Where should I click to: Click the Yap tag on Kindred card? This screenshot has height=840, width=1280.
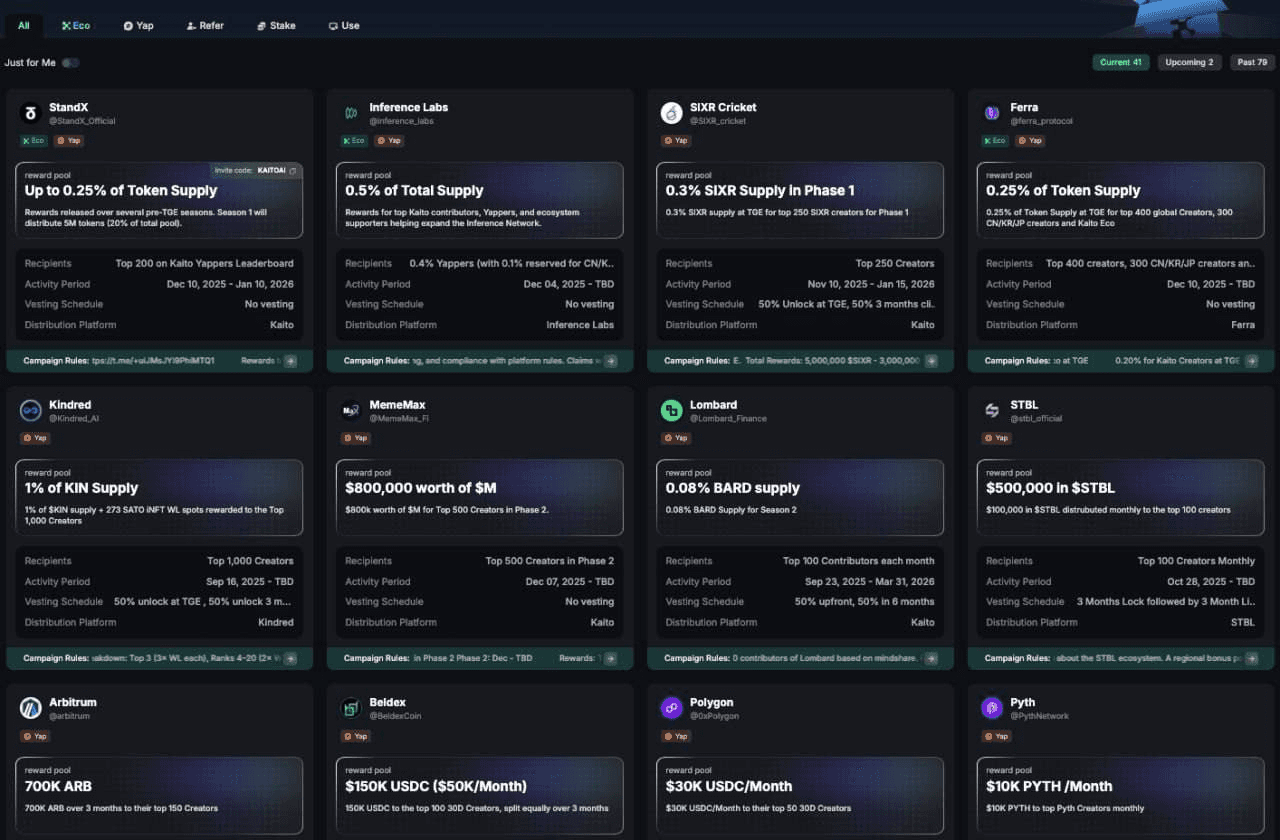[x=34, y=438]
